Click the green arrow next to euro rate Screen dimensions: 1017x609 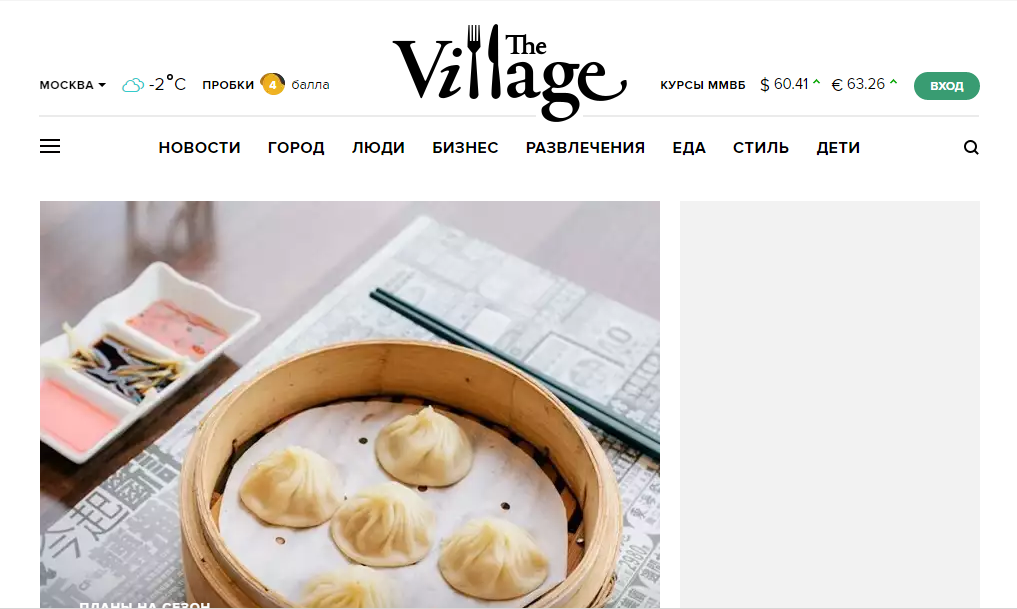pos(894,82)
